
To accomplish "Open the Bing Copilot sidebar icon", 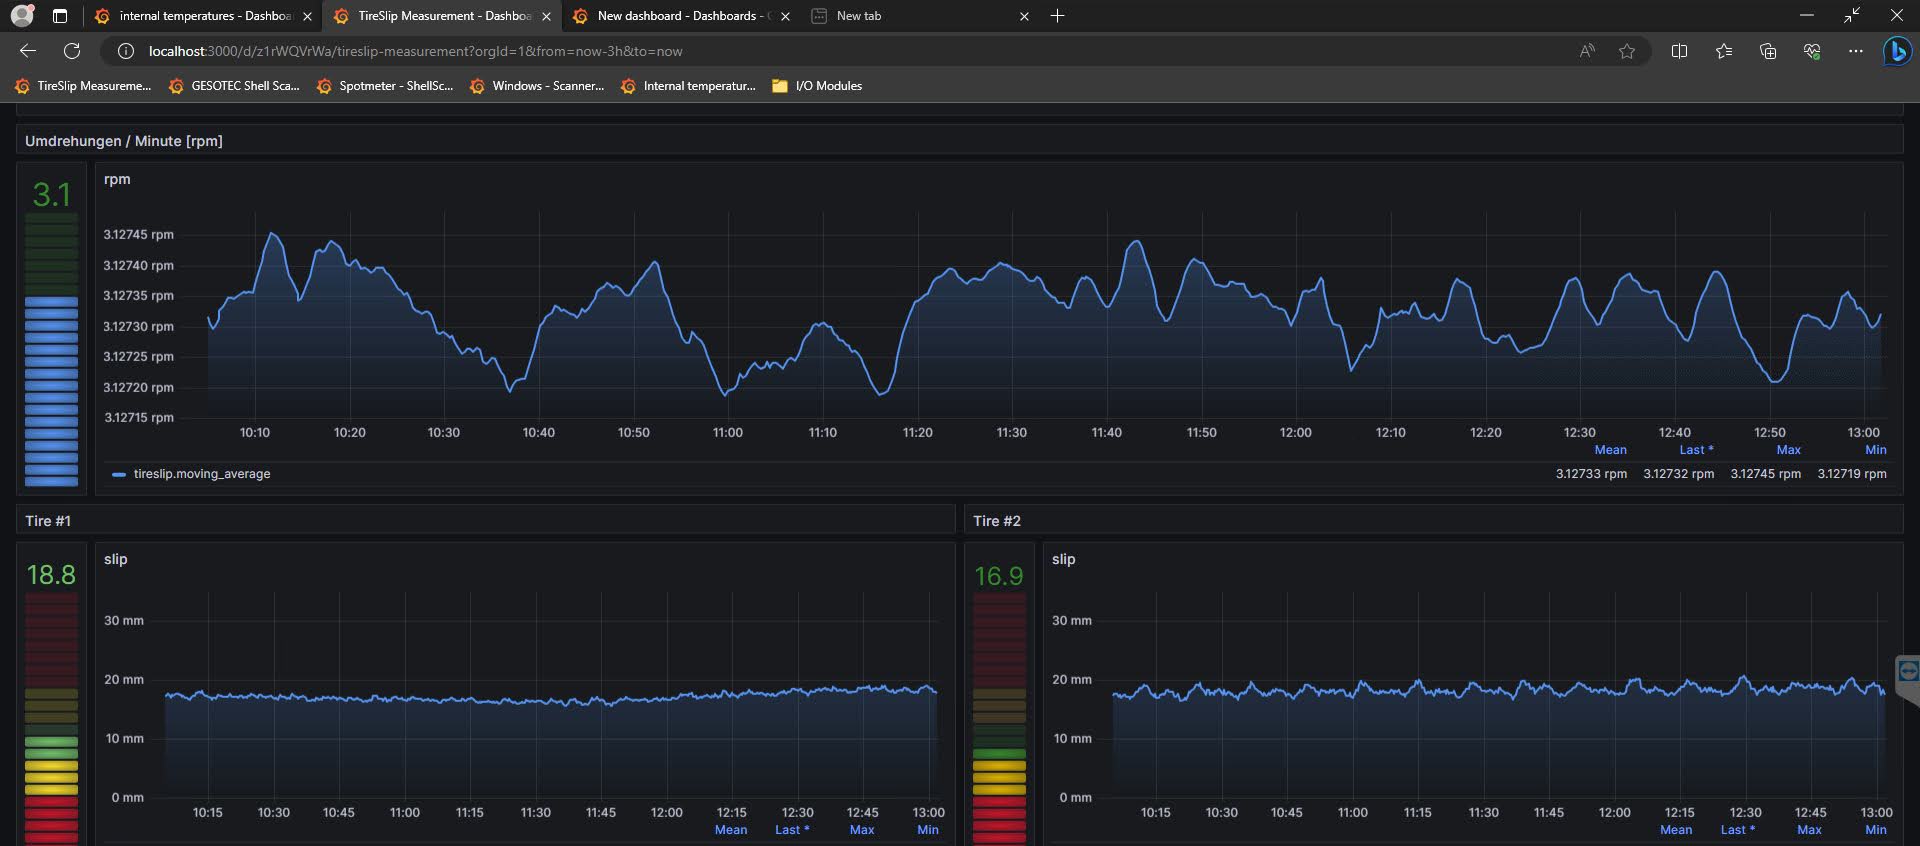I will pyautogui.click(x=1896, y=51).
